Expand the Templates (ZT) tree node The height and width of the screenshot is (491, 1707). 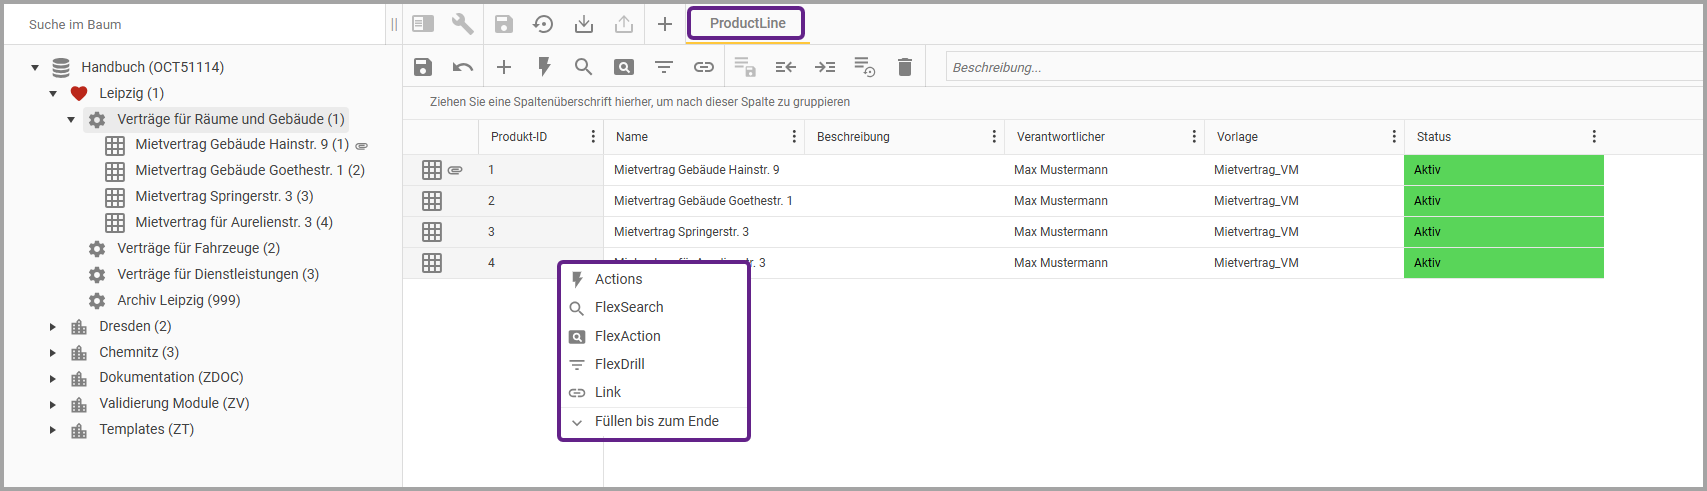pos(53,430)
